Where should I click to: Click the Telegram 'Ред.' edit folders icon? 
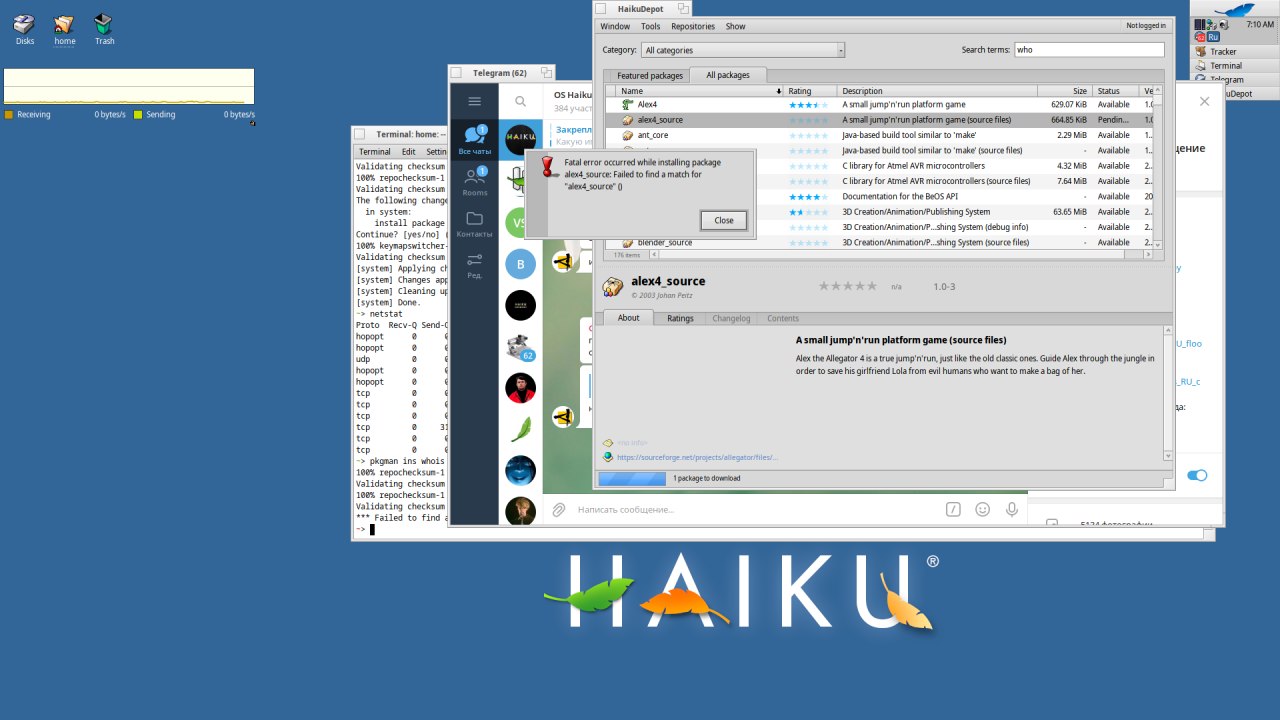pyautogui.click(x=474, y=265)
